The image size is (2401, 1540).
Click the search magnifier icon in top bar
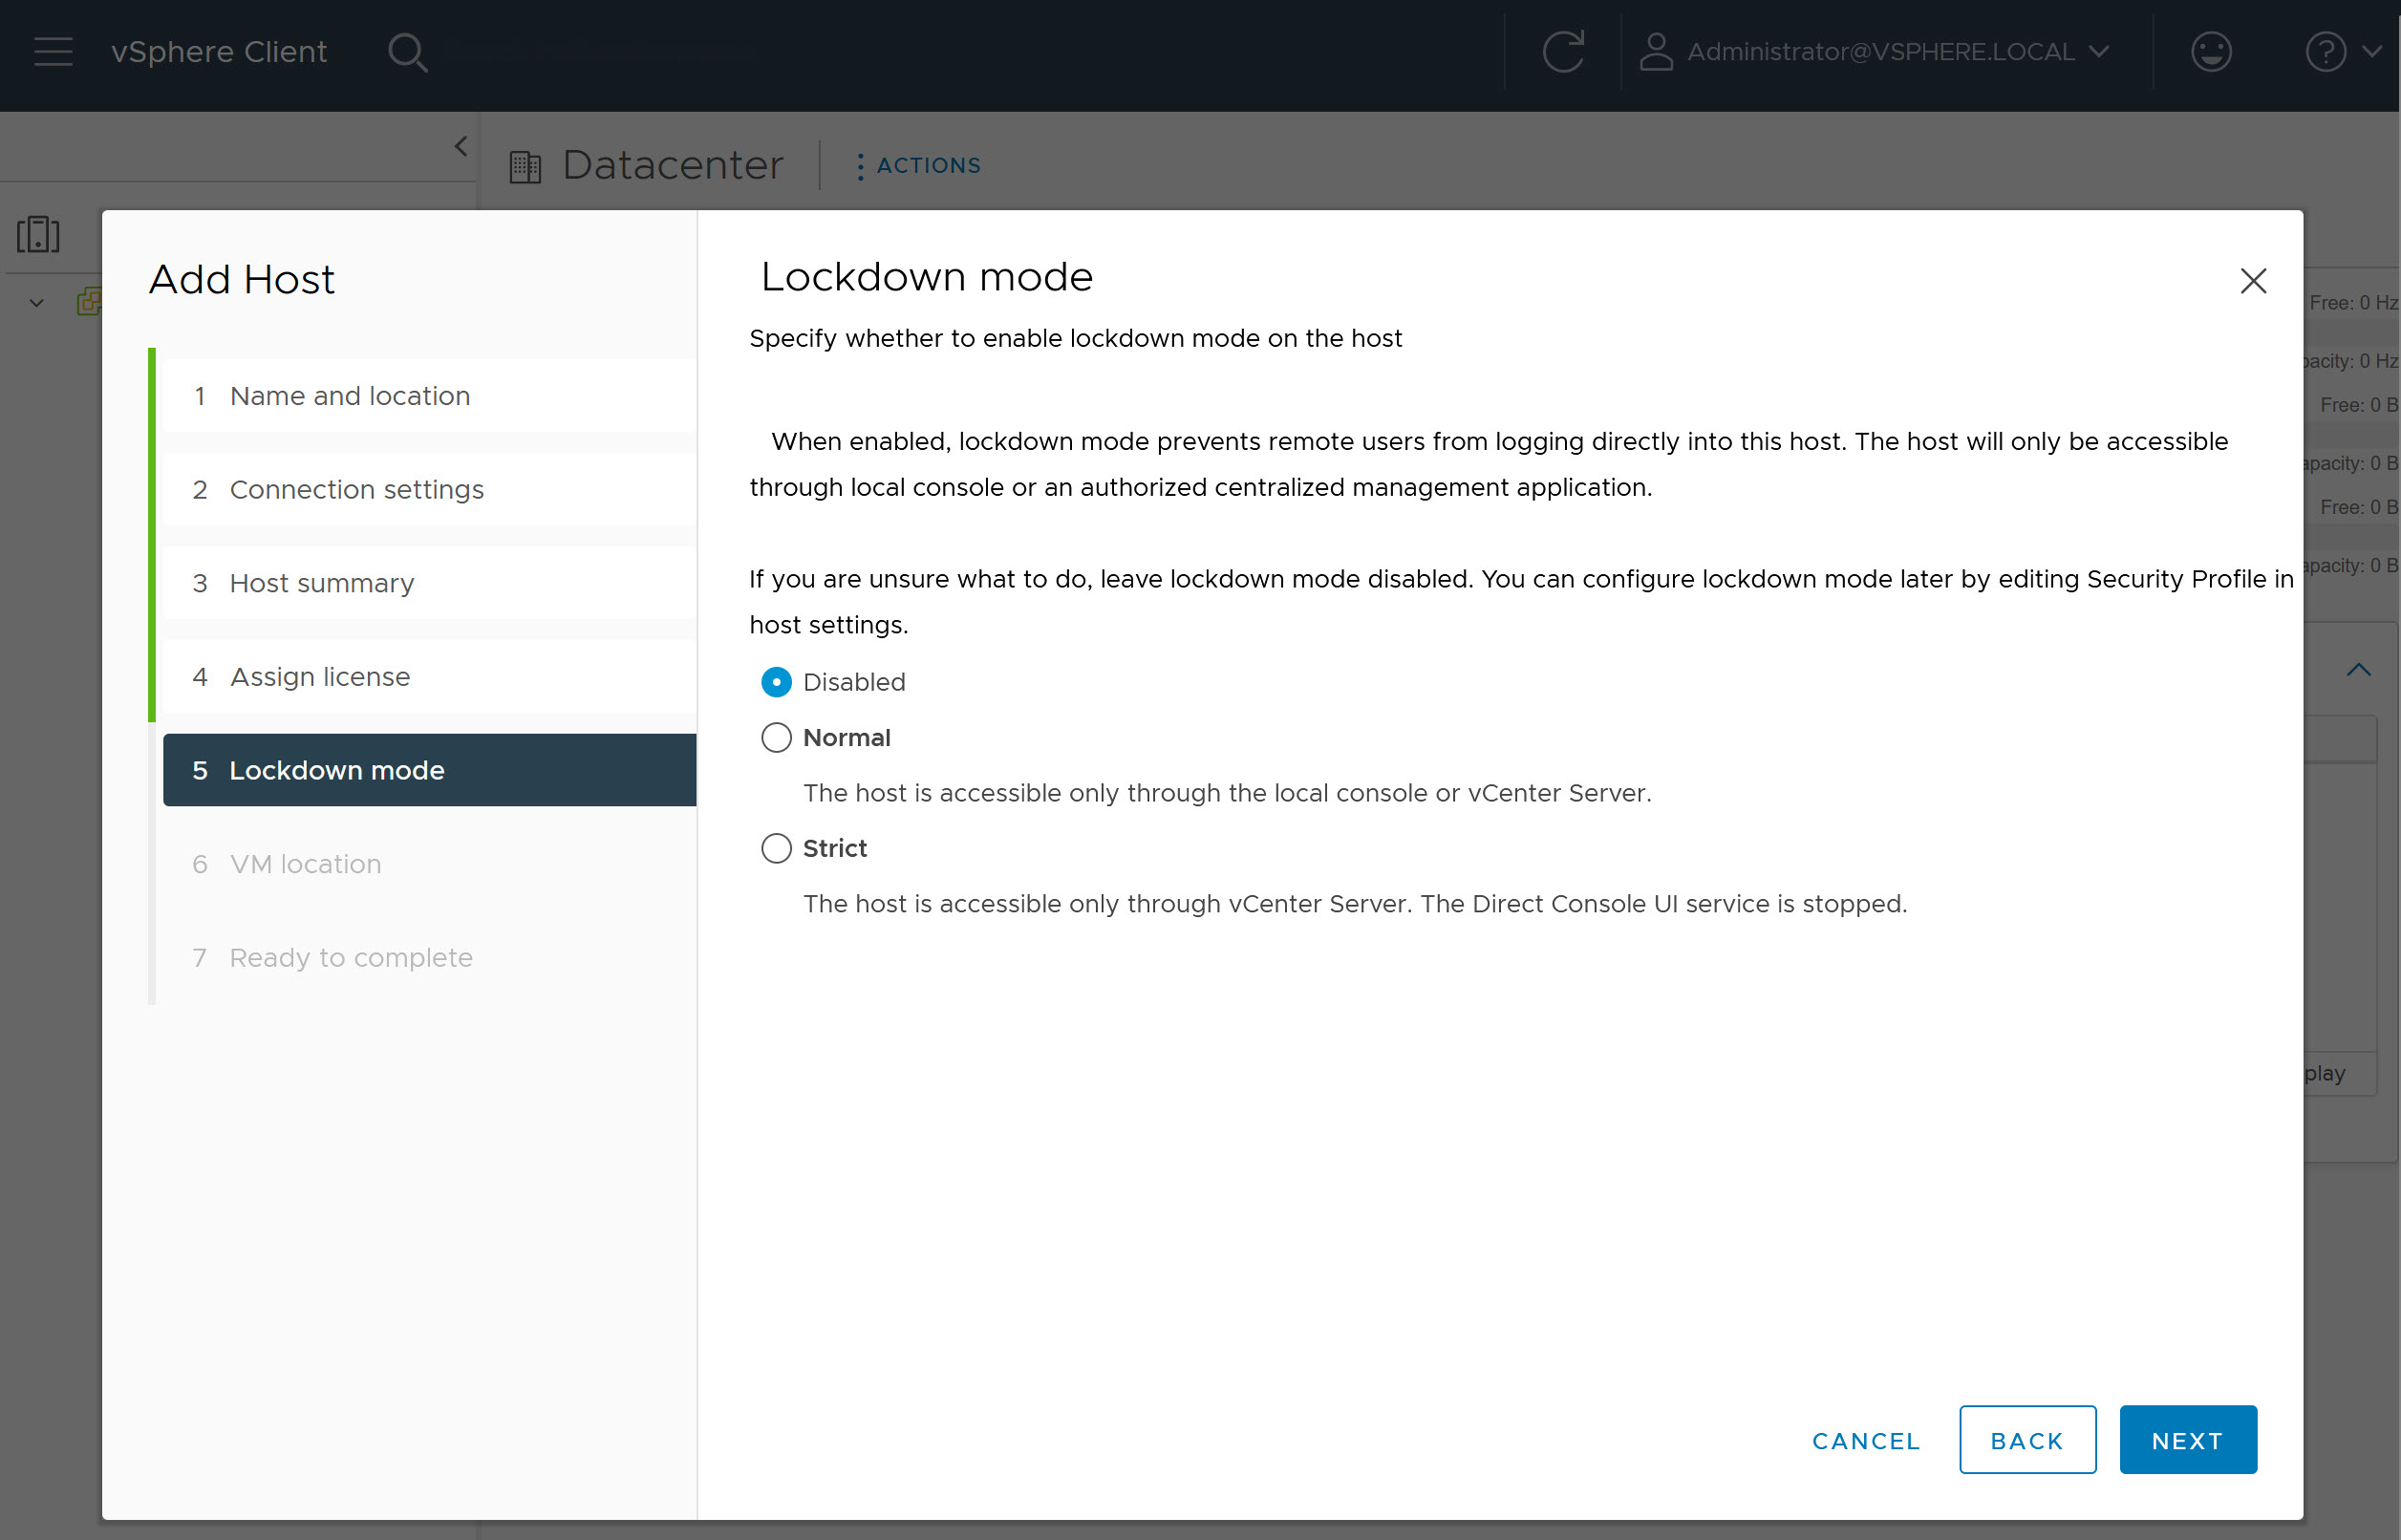coord(408,52)
